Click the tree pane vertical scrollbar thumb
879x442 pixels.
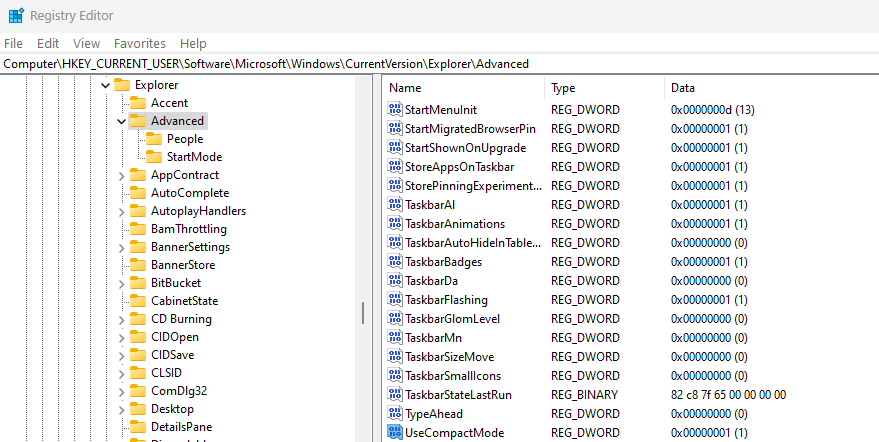(363, 313)
